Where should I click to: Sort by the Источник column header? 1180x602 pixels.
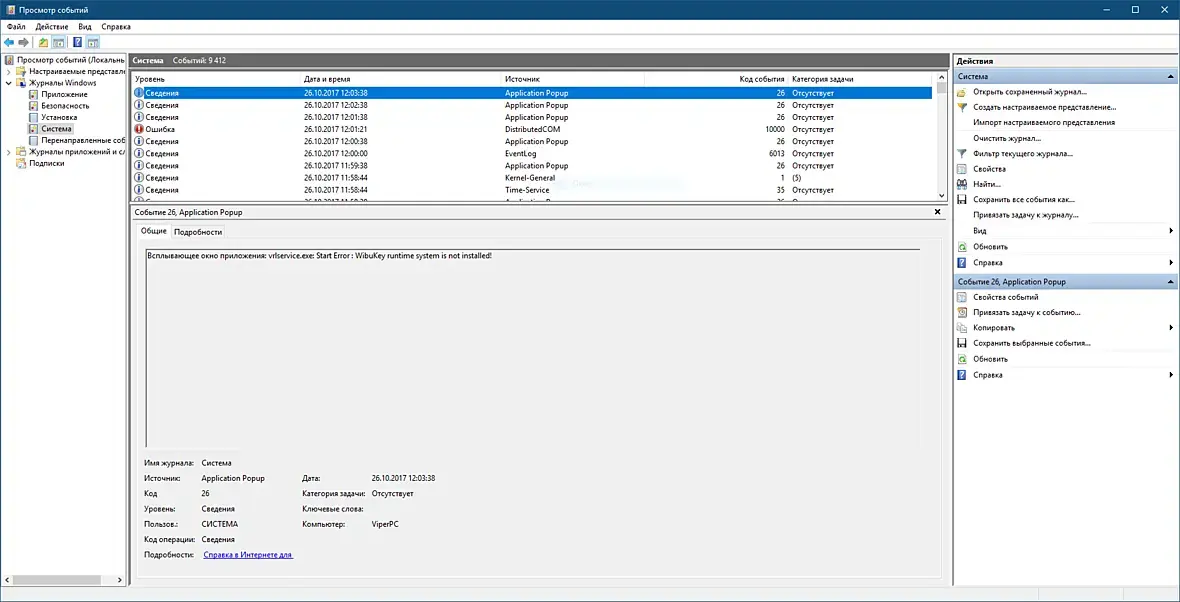click(x=573, y=79)
